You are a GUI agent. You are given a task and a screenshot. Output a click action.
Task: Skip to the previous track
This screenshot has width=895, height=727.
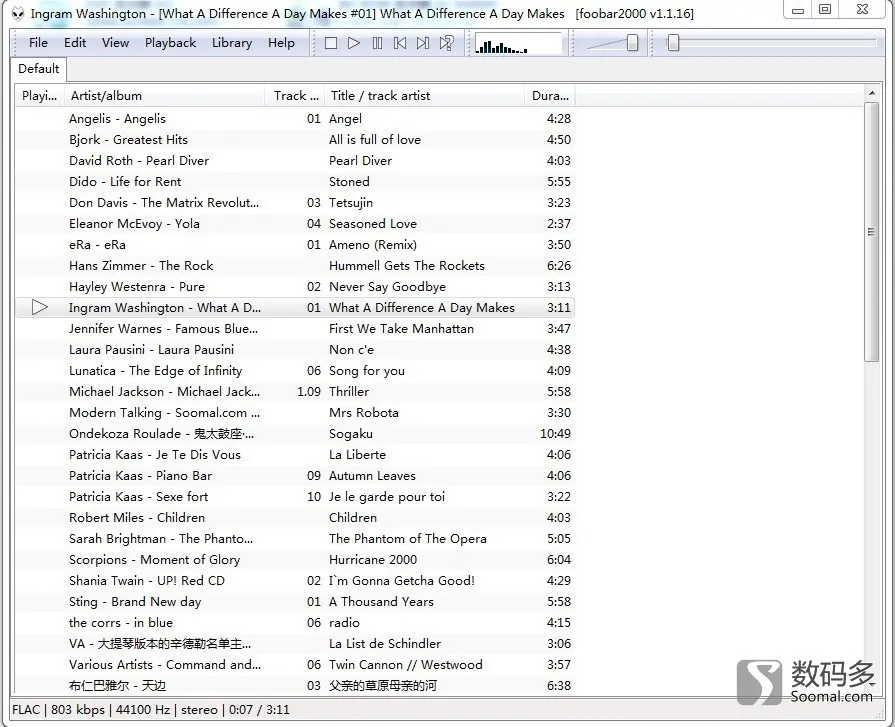400,43
